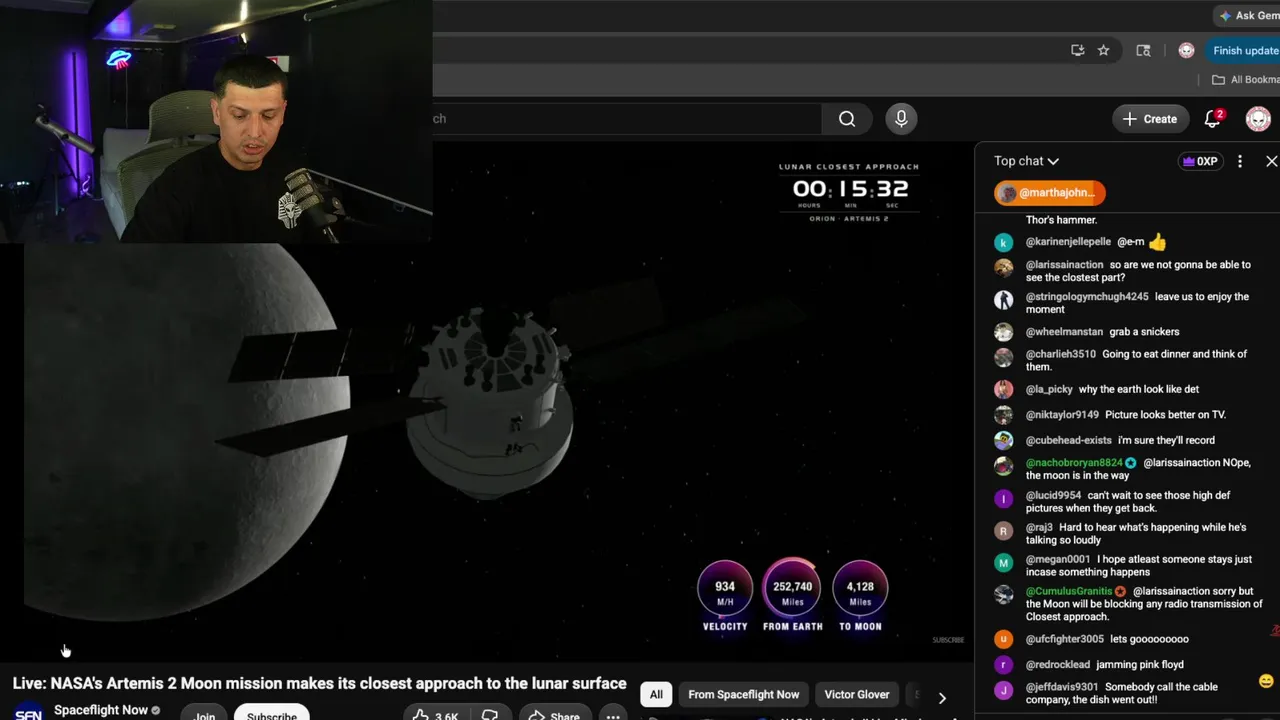This screenshot has width=1280, height=720.
Task: Open the Google Lens search icon in Chrome toolbar
Action: 1144,50
